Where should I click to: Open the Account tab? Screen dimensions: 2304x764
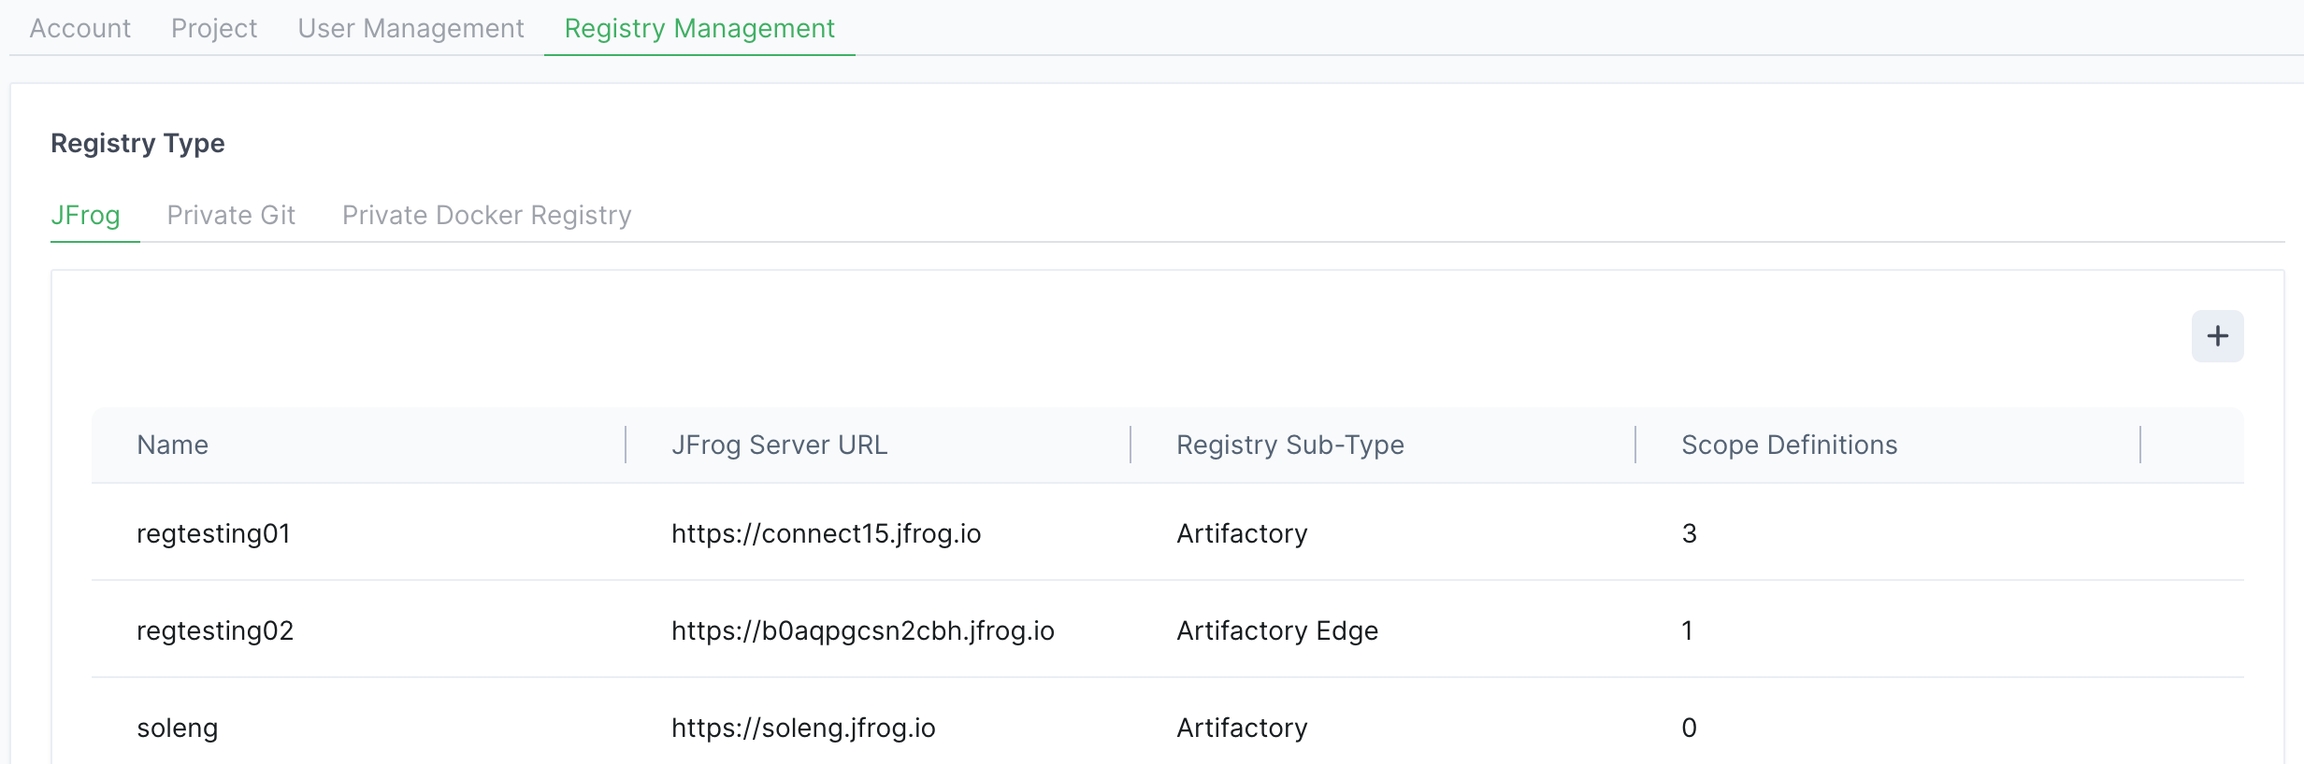[80, 28]
